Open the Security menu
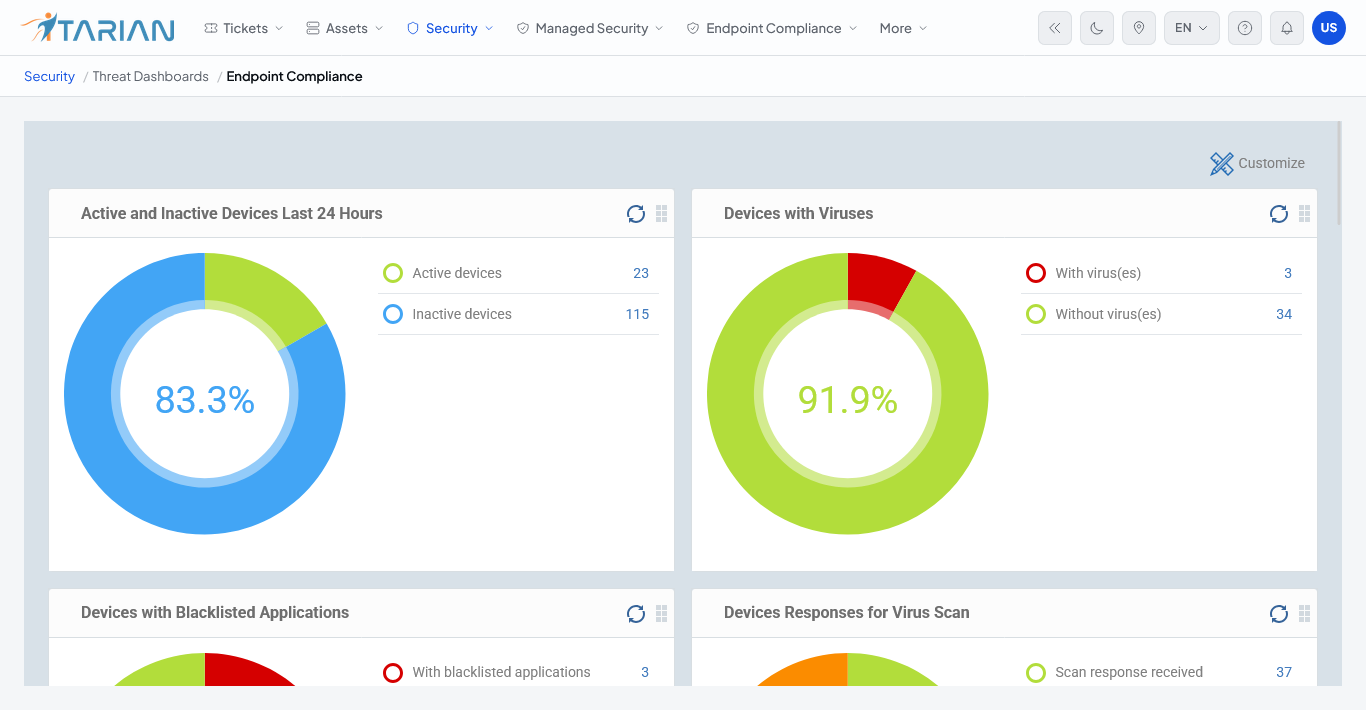Viewport: 1366px width, 710px height. coord(450,28)
